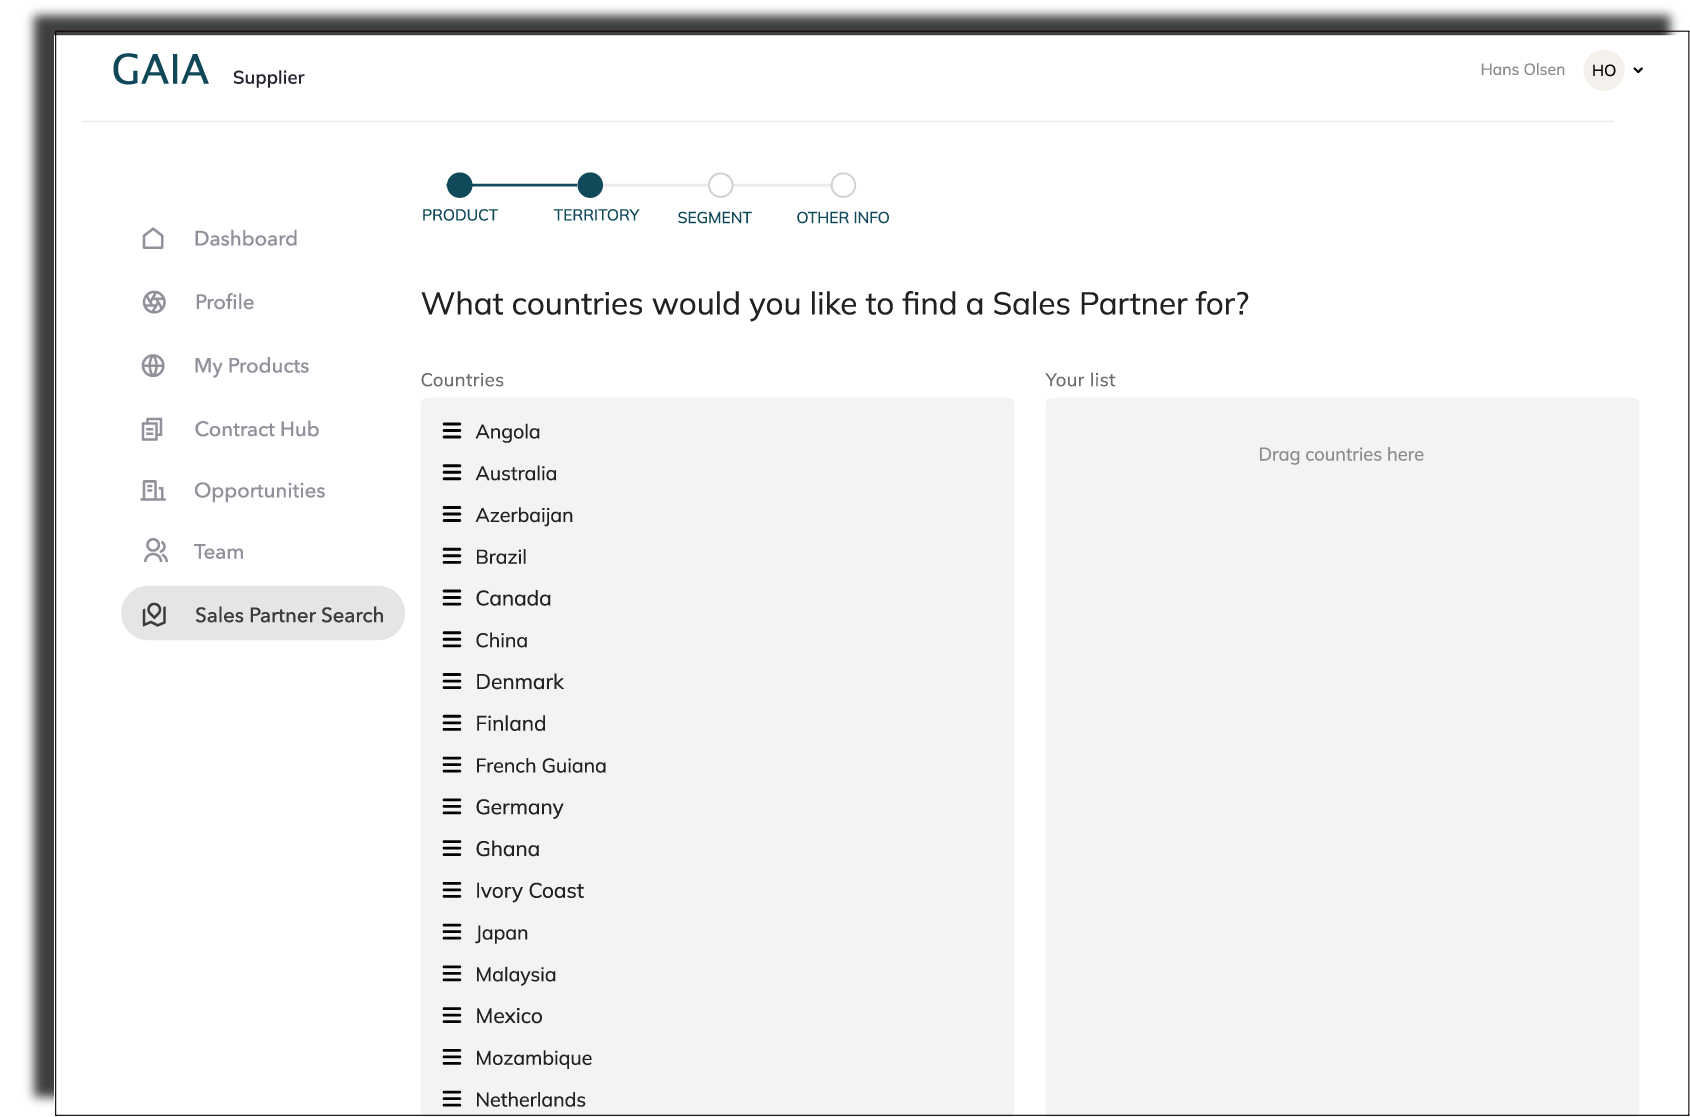Click the Your list drop area
Image resolution: width=1690 pixels, height=1117 pixels.
(1341, 454)
